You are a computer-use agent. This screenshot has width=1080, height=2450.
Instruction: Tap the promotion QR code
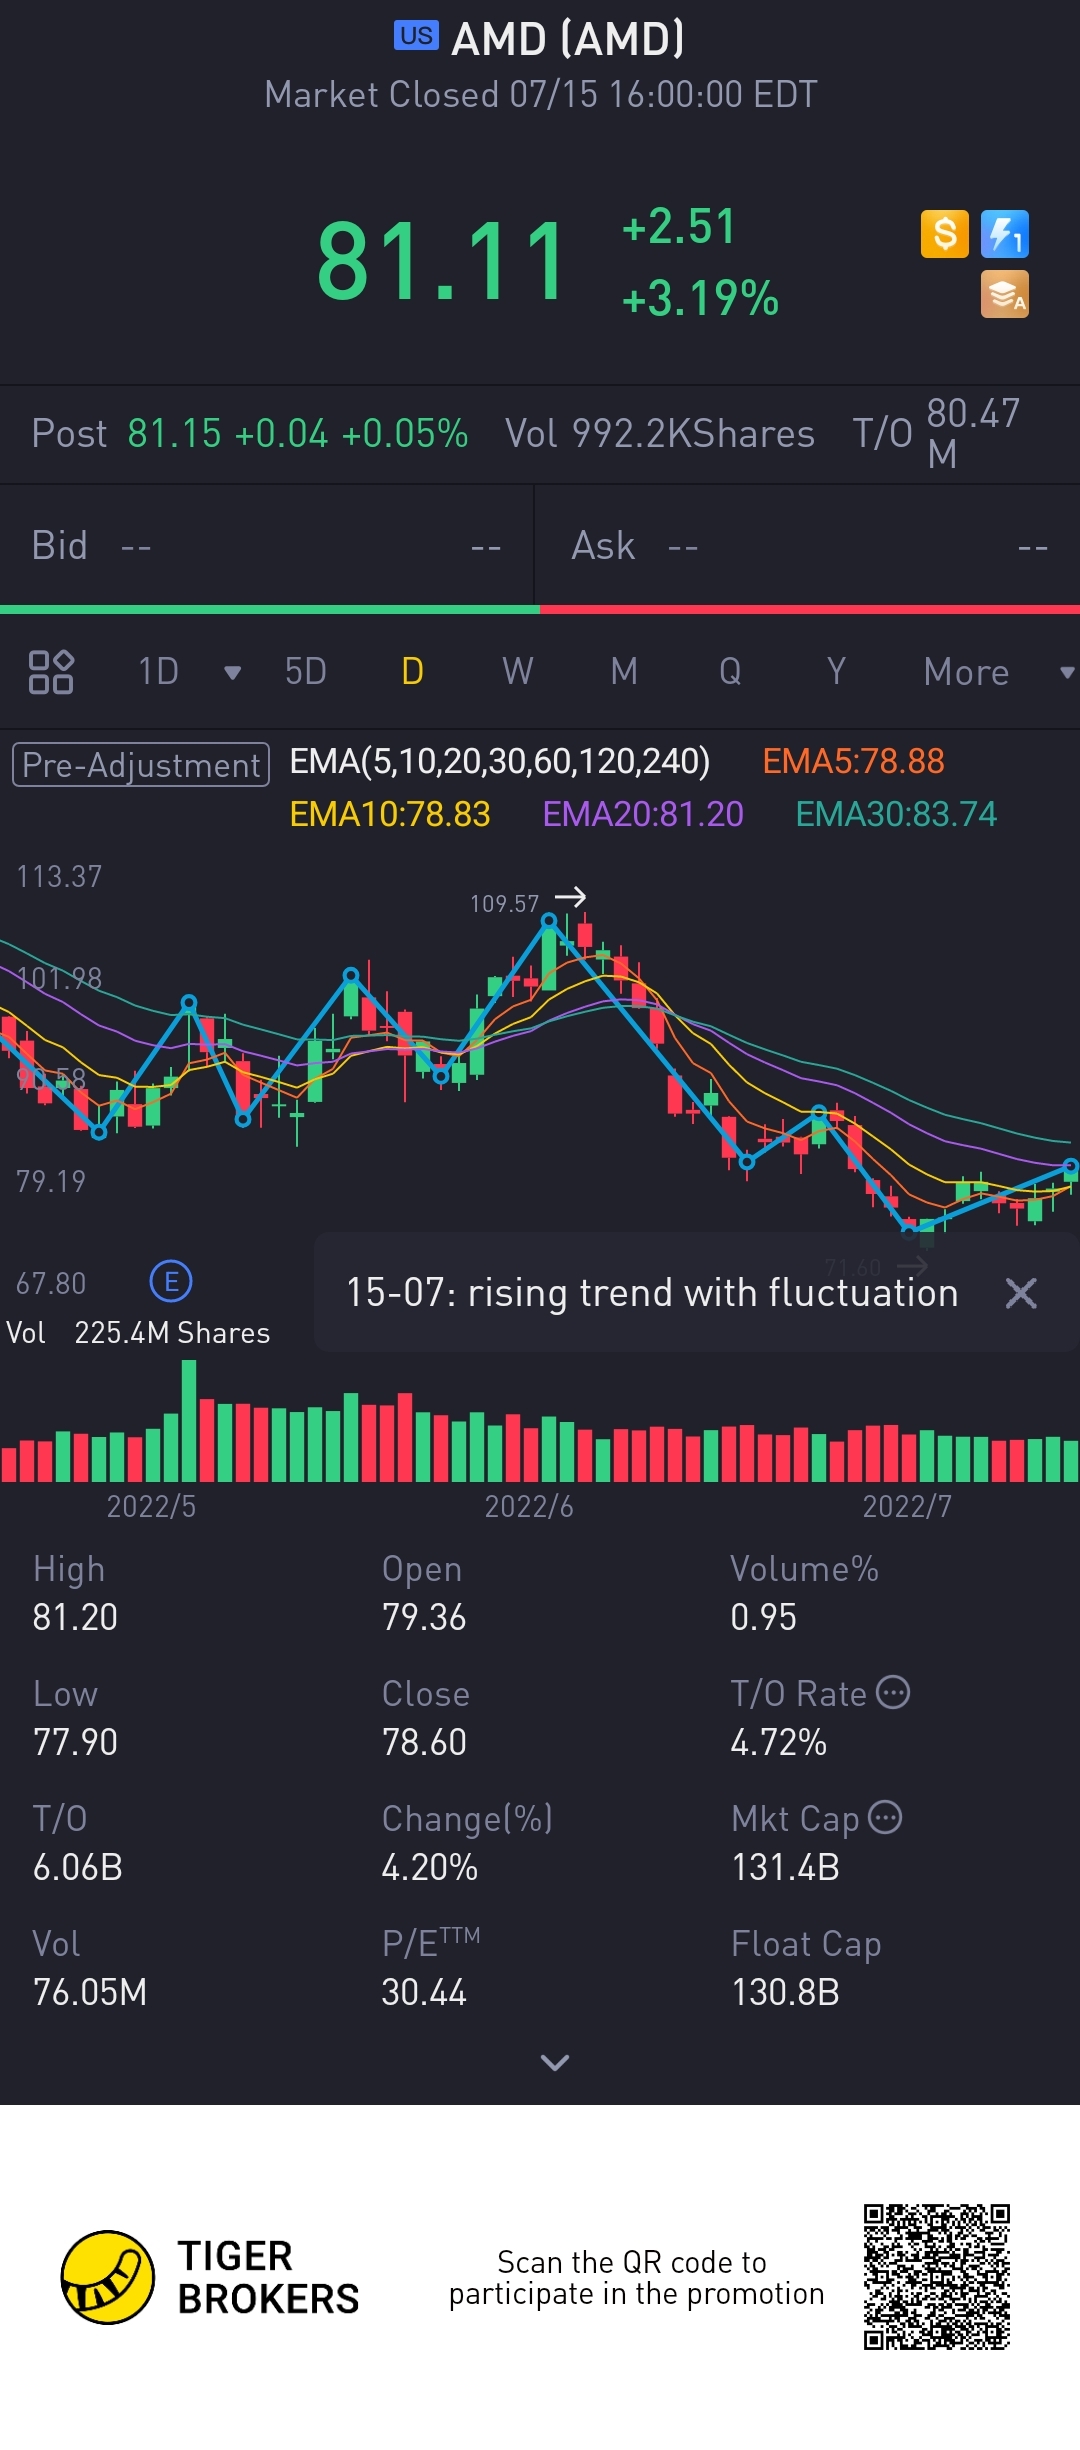pyautogui.click(x=937, y=2277)
